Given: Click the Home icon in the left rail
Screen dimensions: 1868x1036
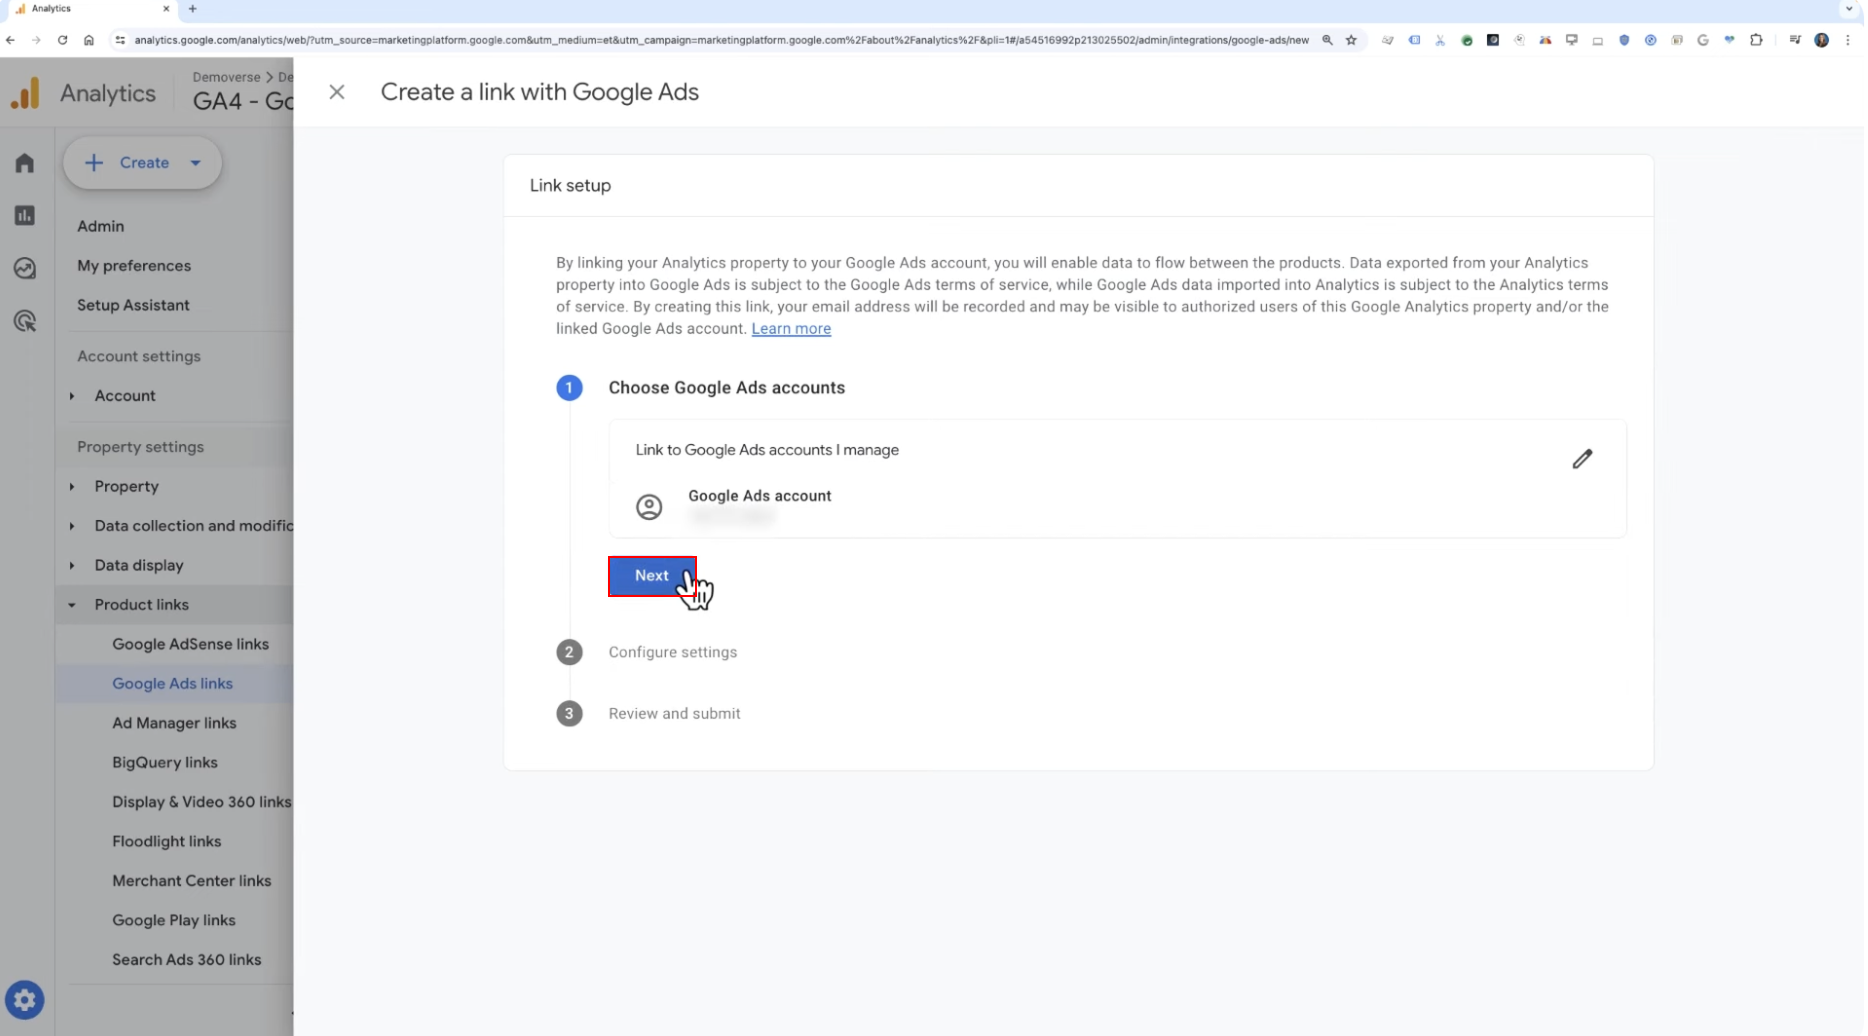Looking at the screenshot, I should 25,163.
